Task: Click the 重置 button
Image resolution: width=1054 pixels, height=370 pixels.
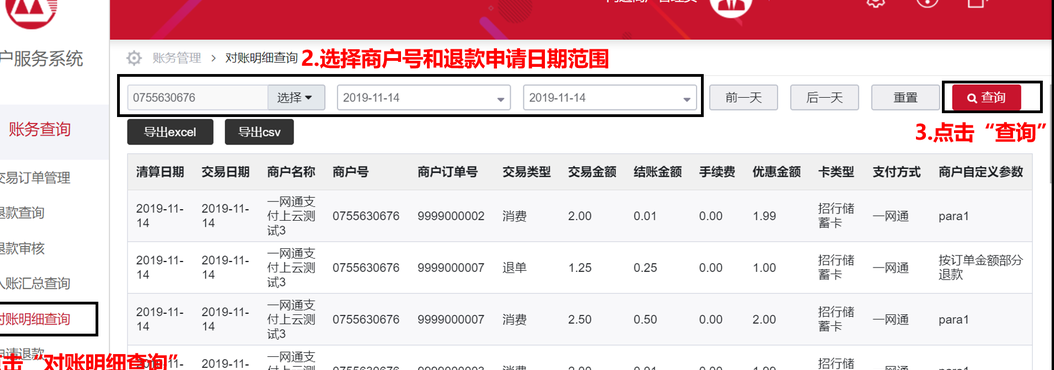Action: 905,98
